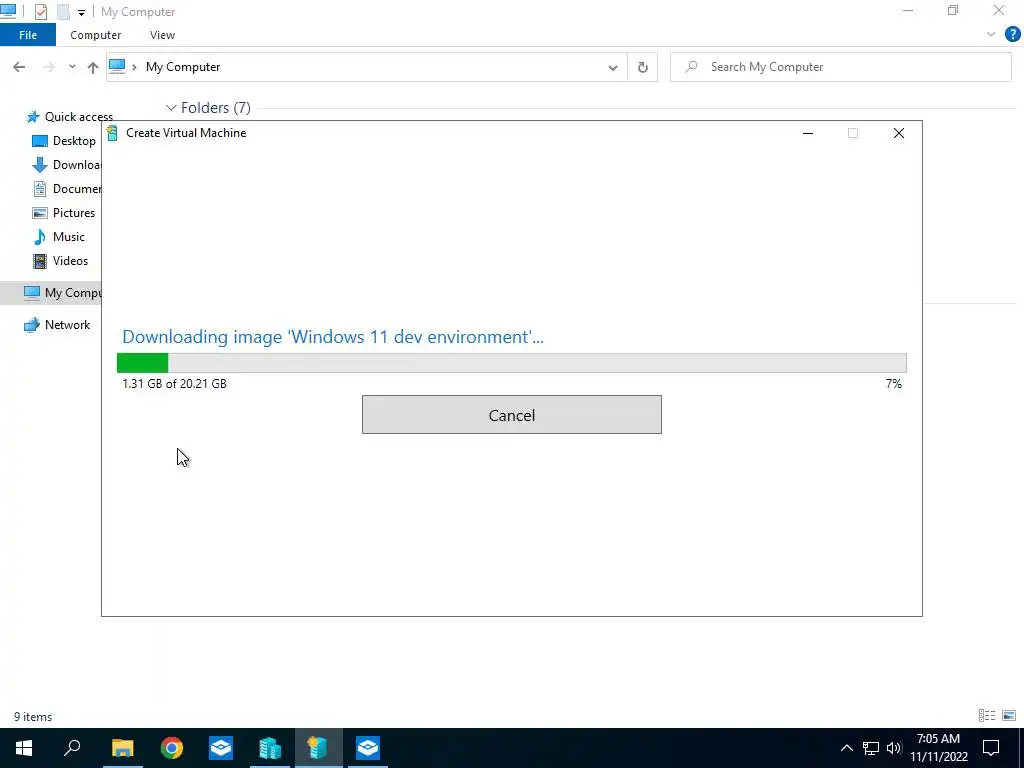Switch to large icons view layout

1009,716
